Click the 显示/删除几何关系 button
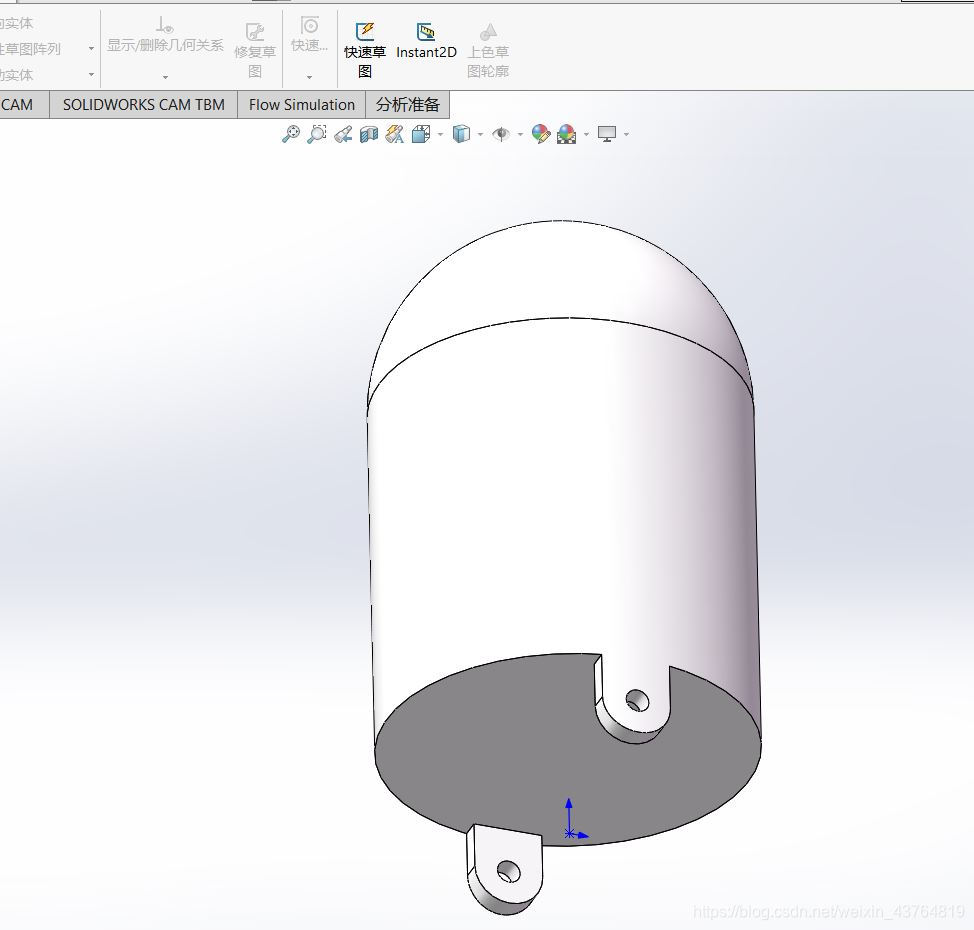Viewport: 974px width, 930px height. coord(165,35)
